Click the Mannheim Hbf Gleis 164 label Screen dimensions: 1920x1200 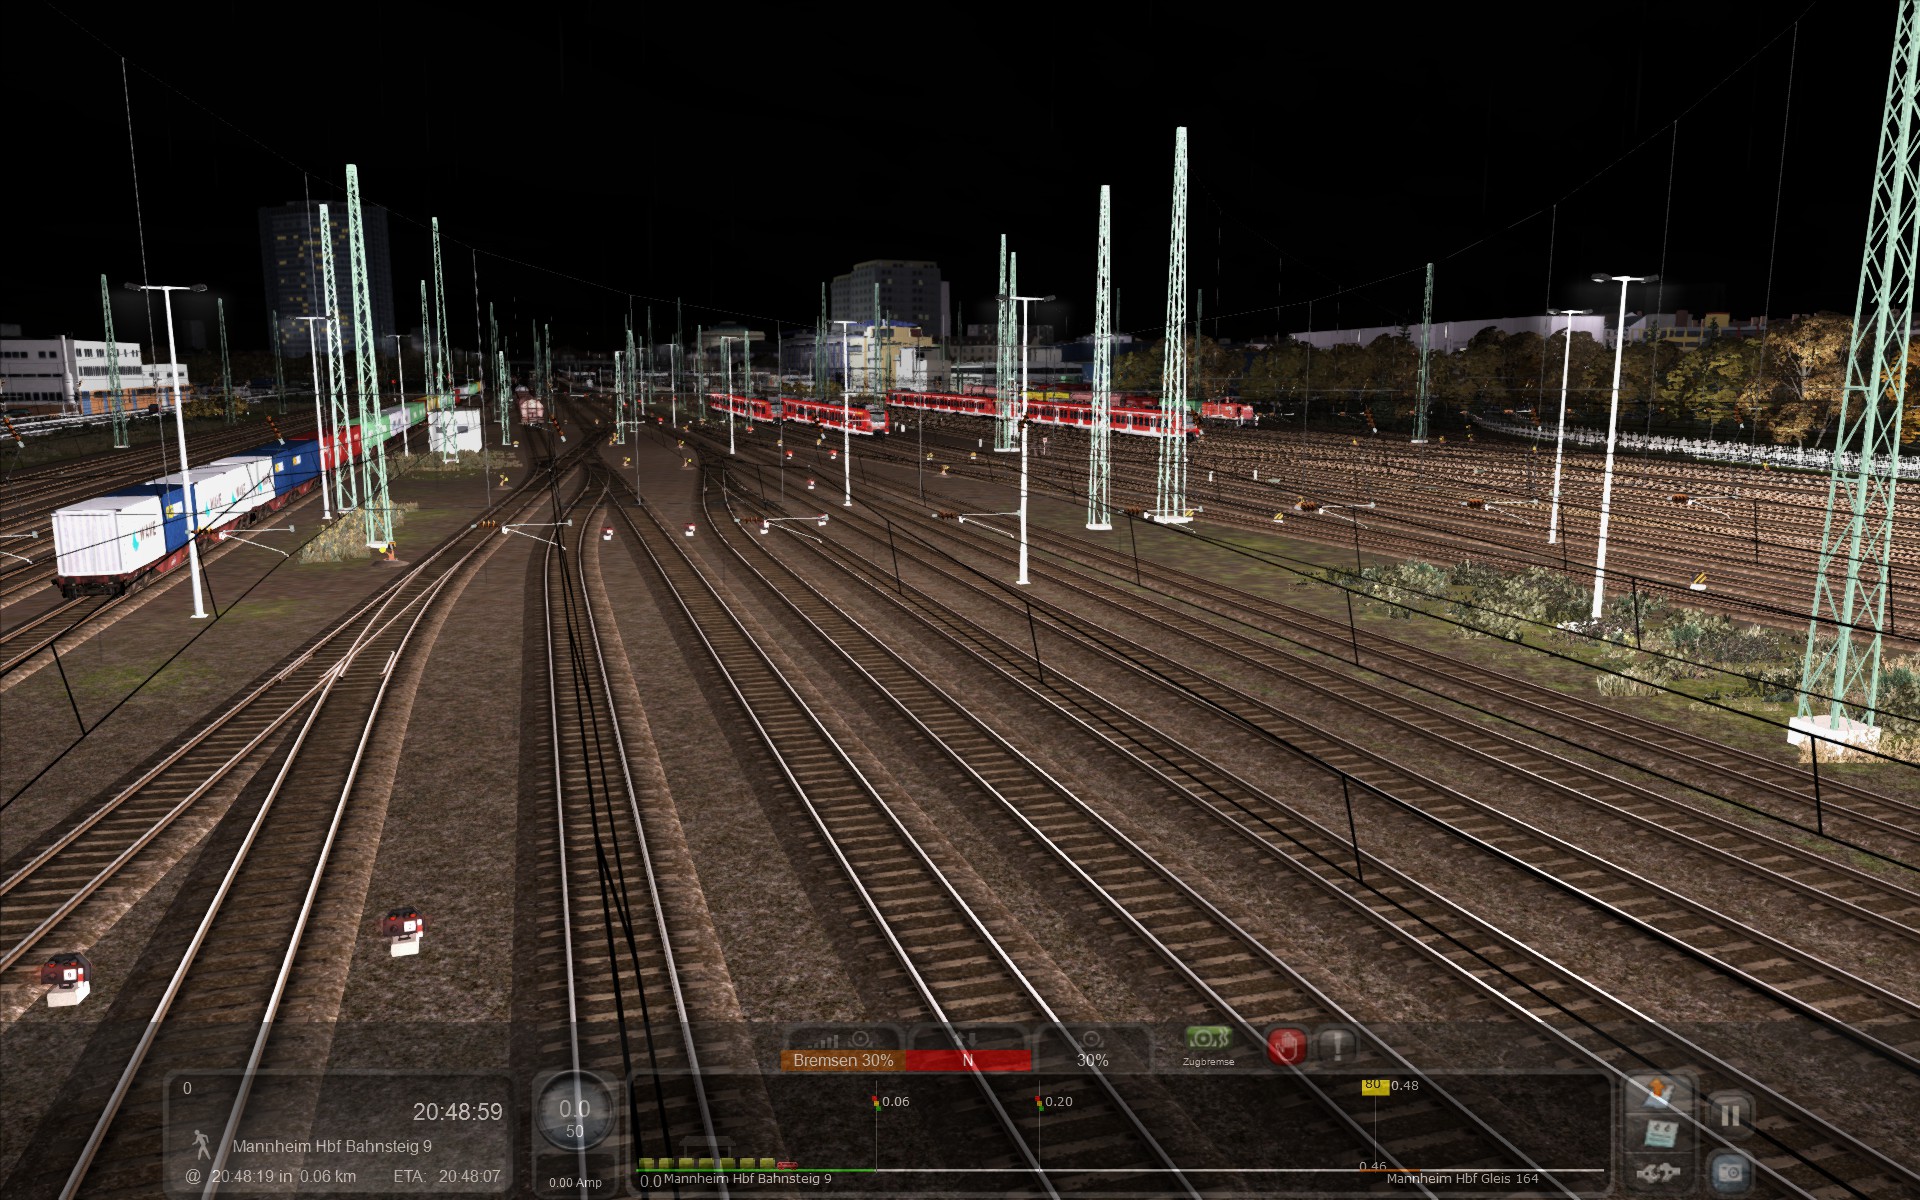pyautogui.click(x=1462, y=1179)
